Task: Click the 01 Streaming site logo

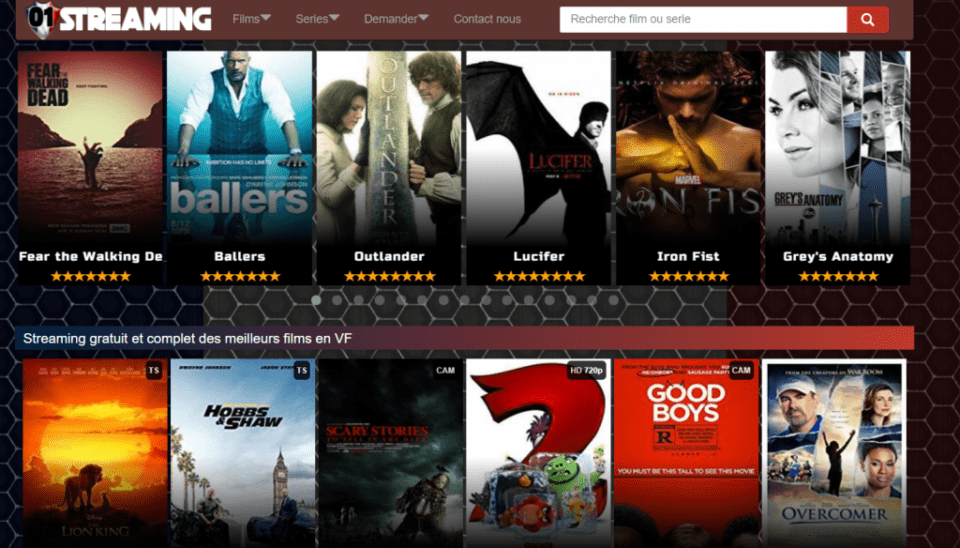Action: coord(119,18)
